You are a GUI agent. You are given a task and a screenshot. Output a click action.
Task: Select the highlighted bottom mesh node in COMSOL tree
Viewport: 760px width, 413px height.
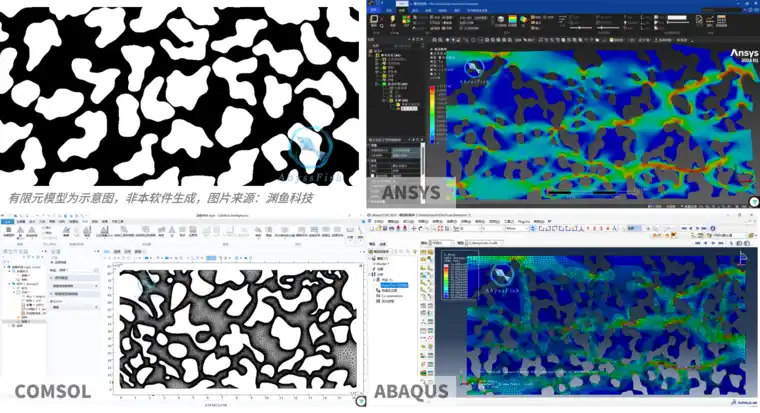pyautogui.click(x=25, y=322)
